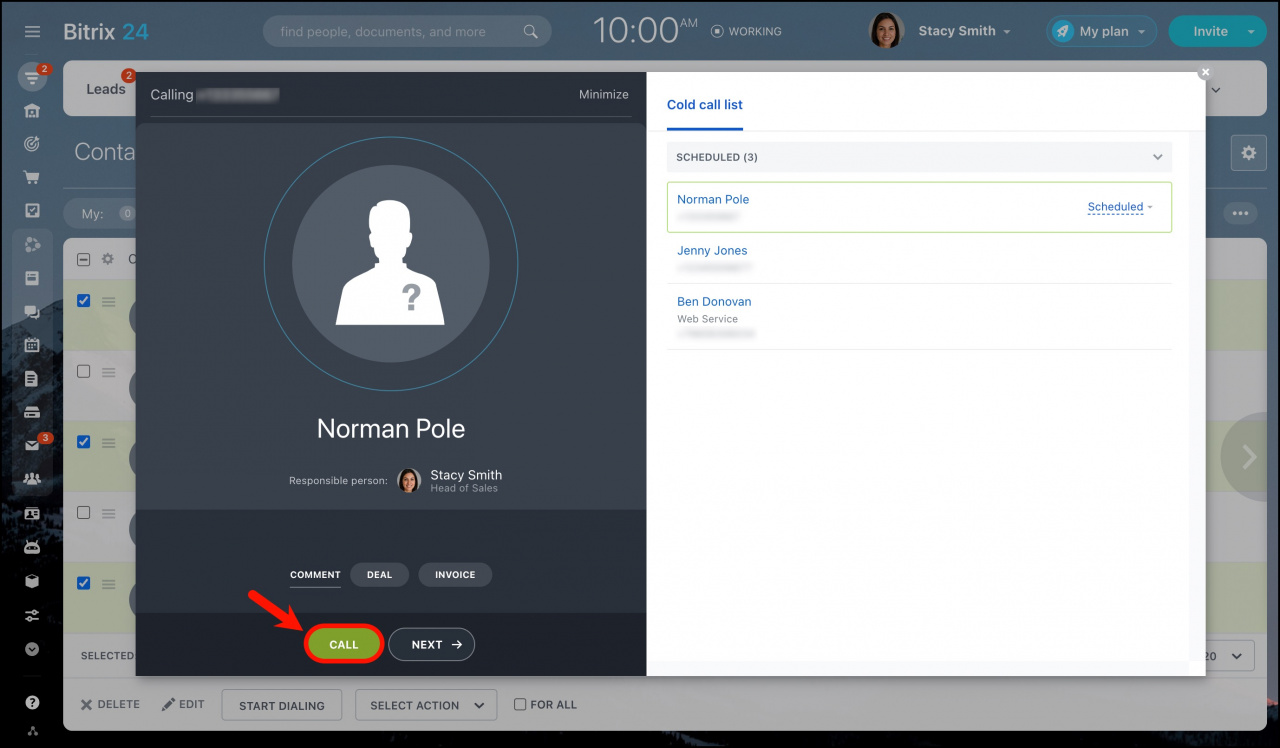This screenshot has width=1280, height=748.
Task: Click the EDIT action
Action: (x=183, y=704)
